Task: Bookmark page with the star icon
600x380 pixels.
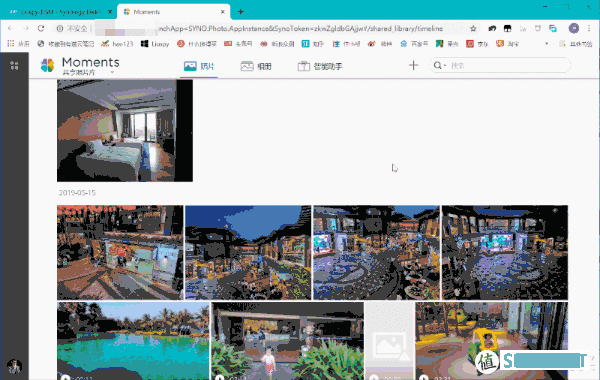Action: pyautogui.click(x=473, y=28)
